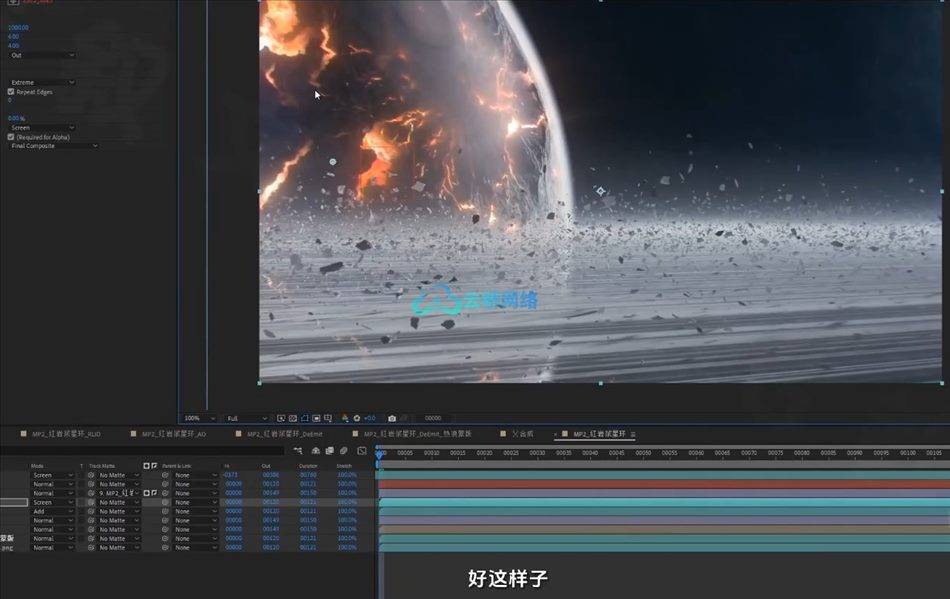Toggle the transparency grid icon in viewer
The width and height of the screenshot is (950, 599).
click(x=293, y=419)
